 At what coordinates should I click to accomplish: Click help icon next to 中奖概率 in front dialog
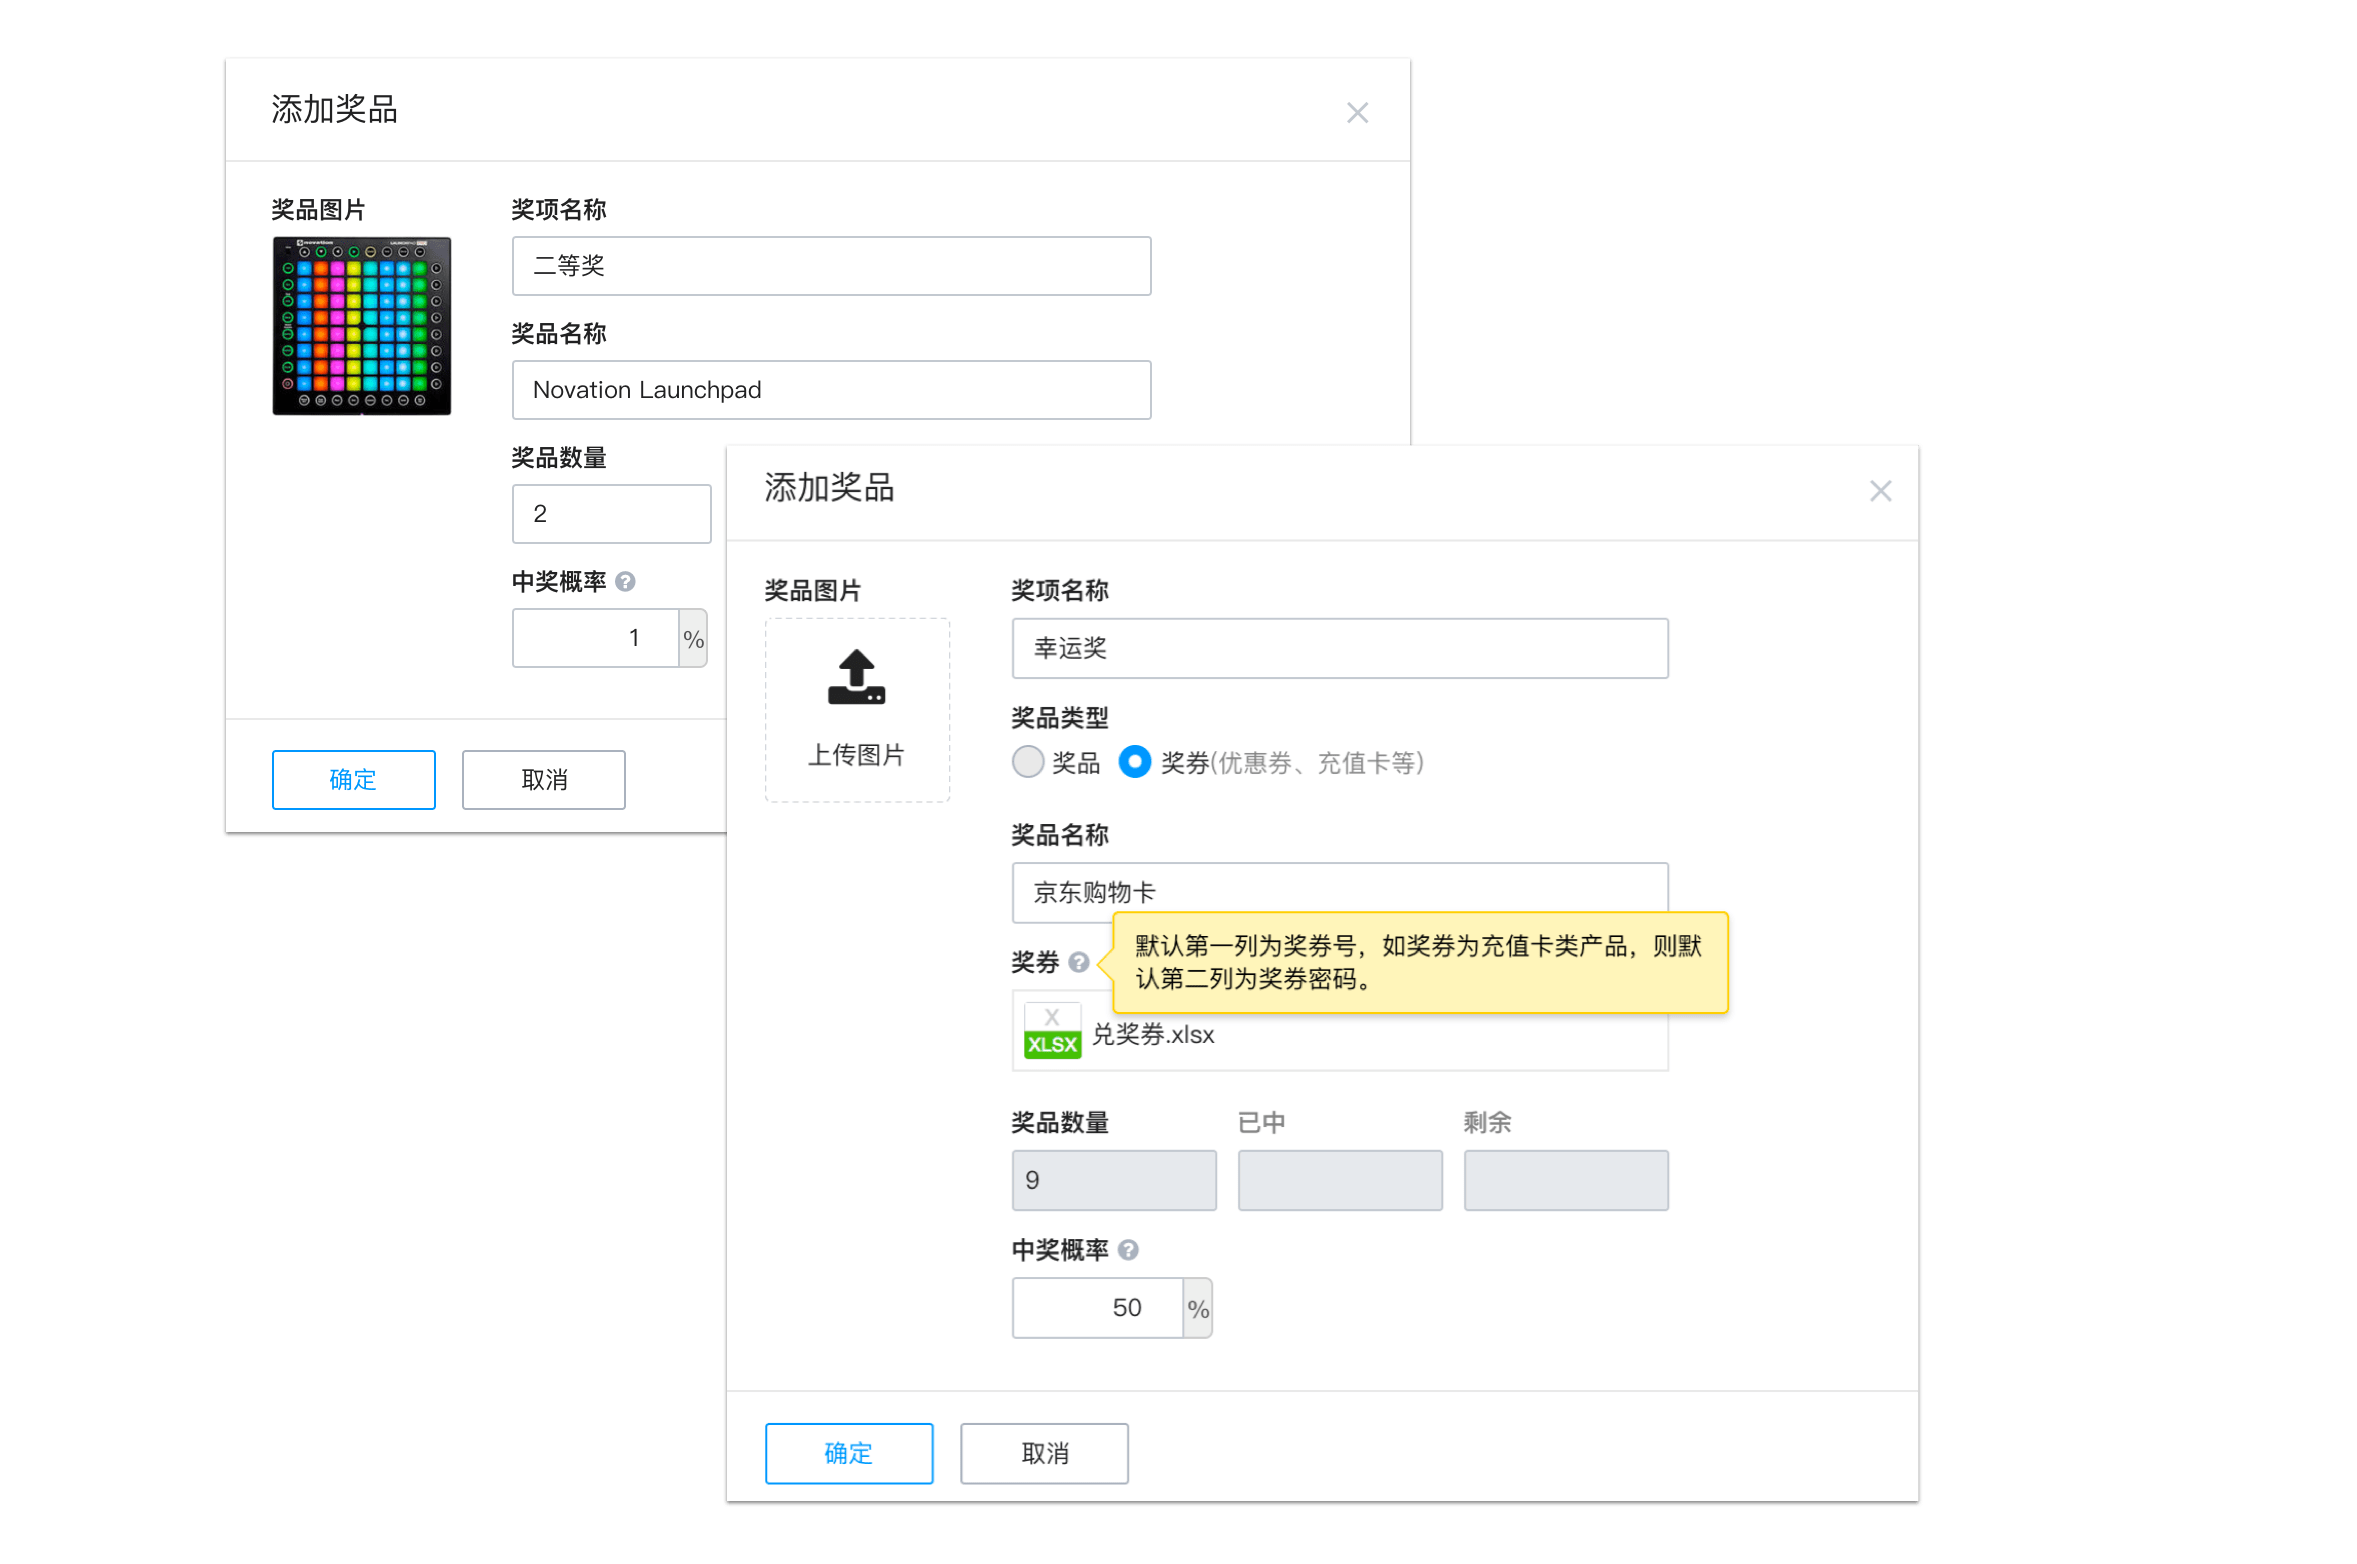point(1128,1250)
